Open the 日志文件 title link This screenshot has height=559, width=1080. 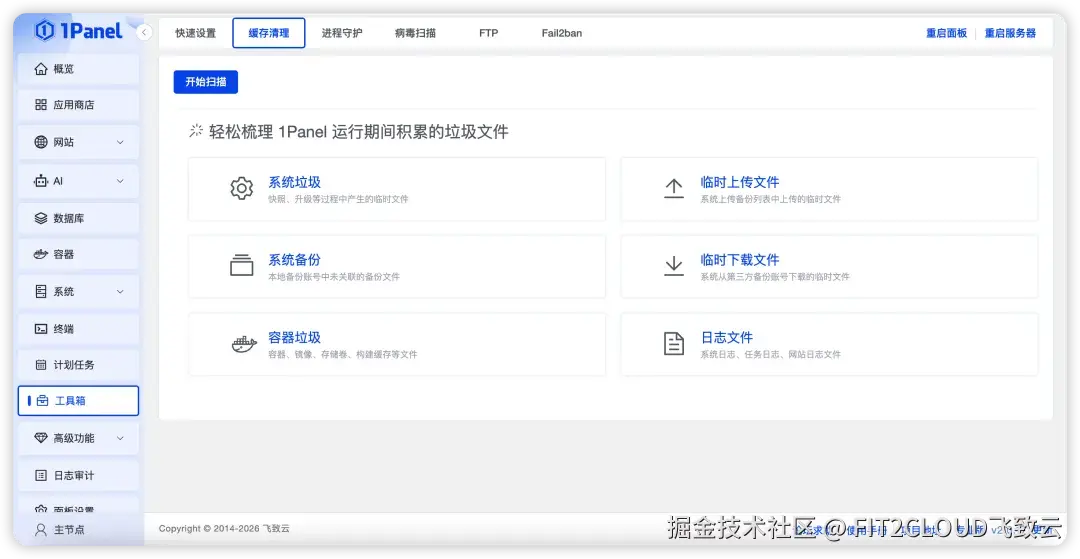pos(727,338)
